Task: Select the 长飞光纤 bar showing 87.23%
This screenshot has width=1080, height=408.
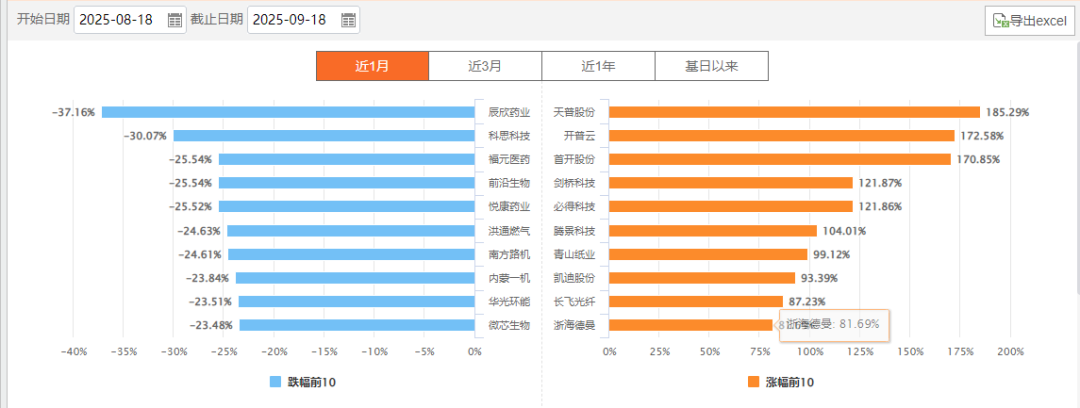Action: coord(696,301)
